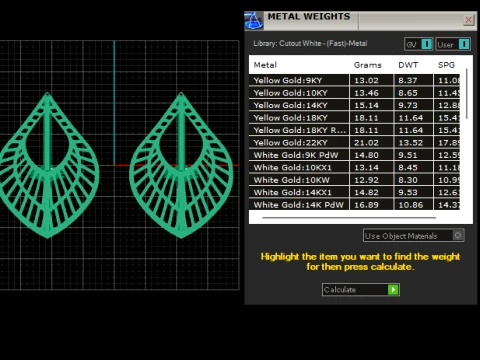Select the White Gold:9K PdW row

pos(354,155)
